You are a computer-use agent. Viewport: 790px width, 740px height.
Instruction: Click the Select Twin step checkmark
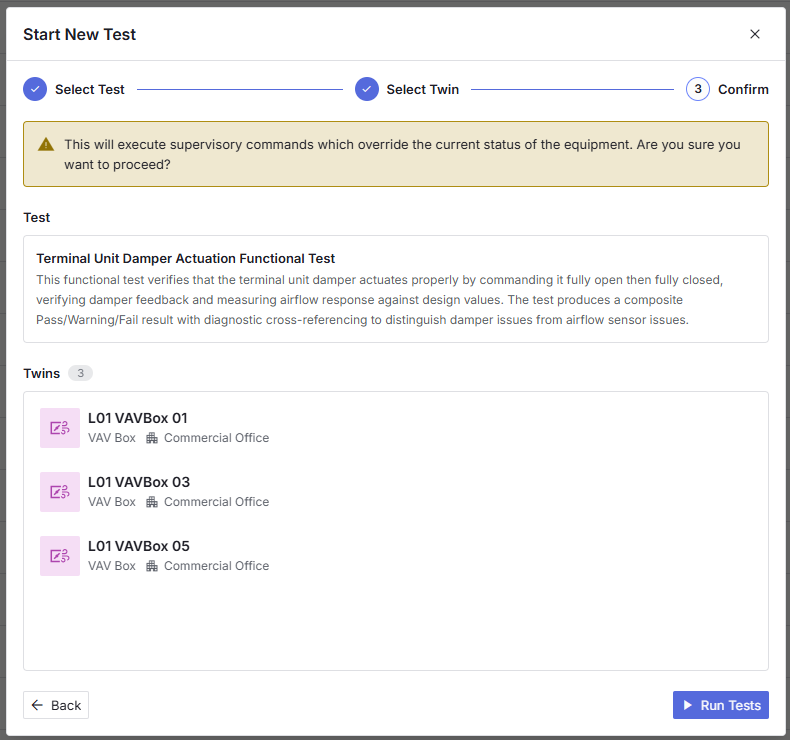(367, 89)
